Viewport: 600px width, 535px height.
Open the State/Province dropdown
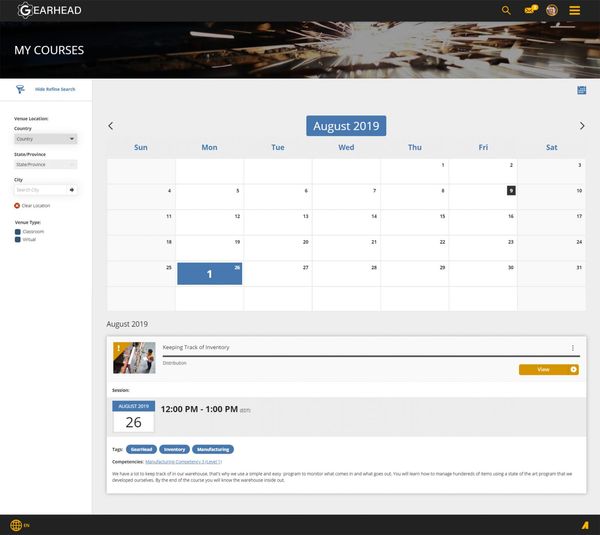[45, 164]
